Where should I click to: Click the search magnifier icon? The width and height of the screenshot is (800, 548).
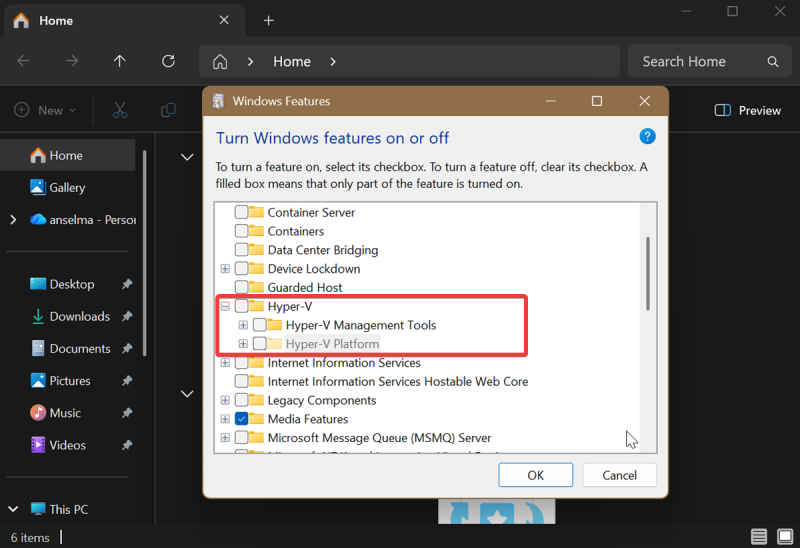pos(773,62)
